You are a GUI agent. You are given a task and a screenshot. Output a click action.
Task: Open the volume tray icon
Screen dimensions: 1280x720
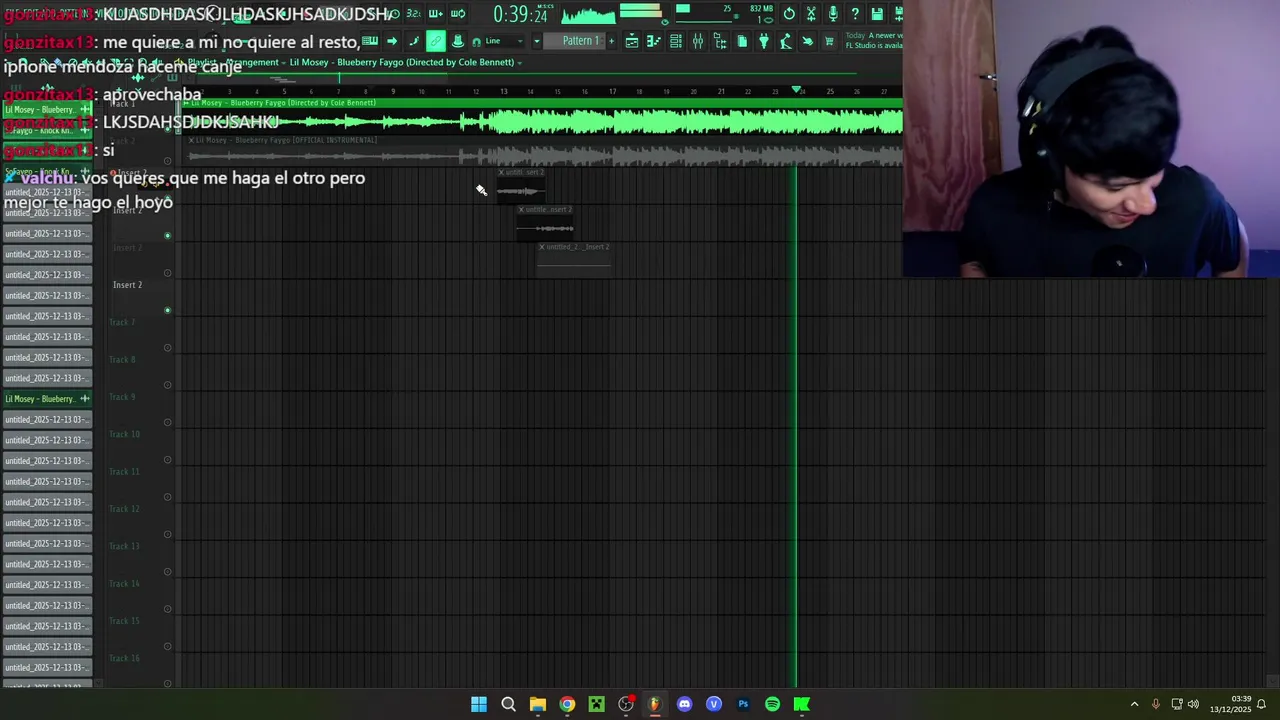point(1193,704)
